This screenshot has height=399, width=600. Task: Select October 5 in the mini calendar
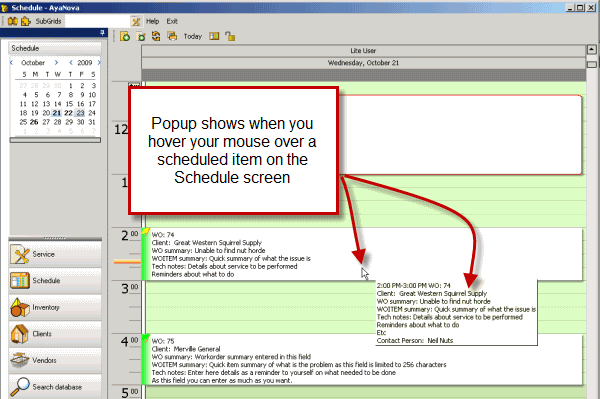pos(36,94)
